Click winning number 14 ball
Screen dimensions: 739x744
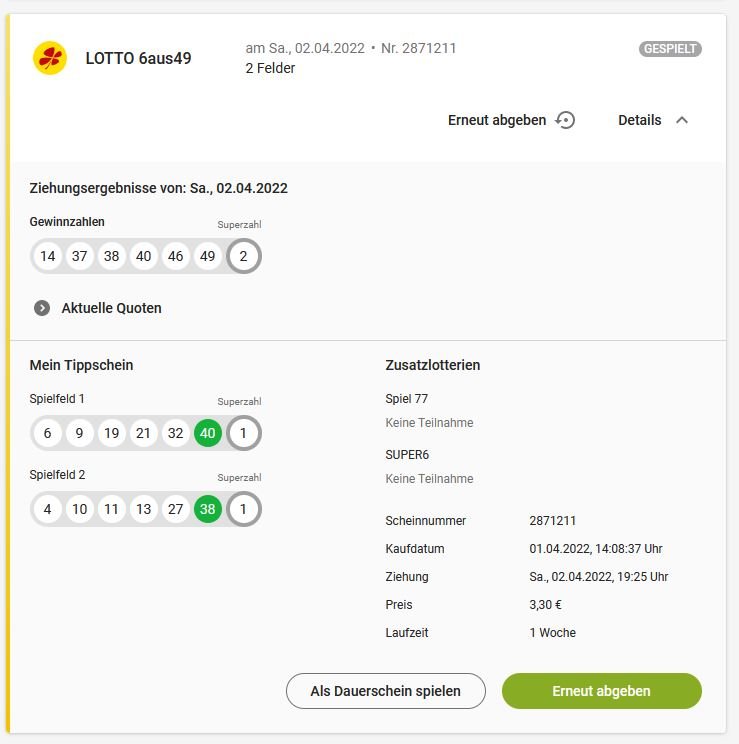pyautogui.click(x=47, y=256)
